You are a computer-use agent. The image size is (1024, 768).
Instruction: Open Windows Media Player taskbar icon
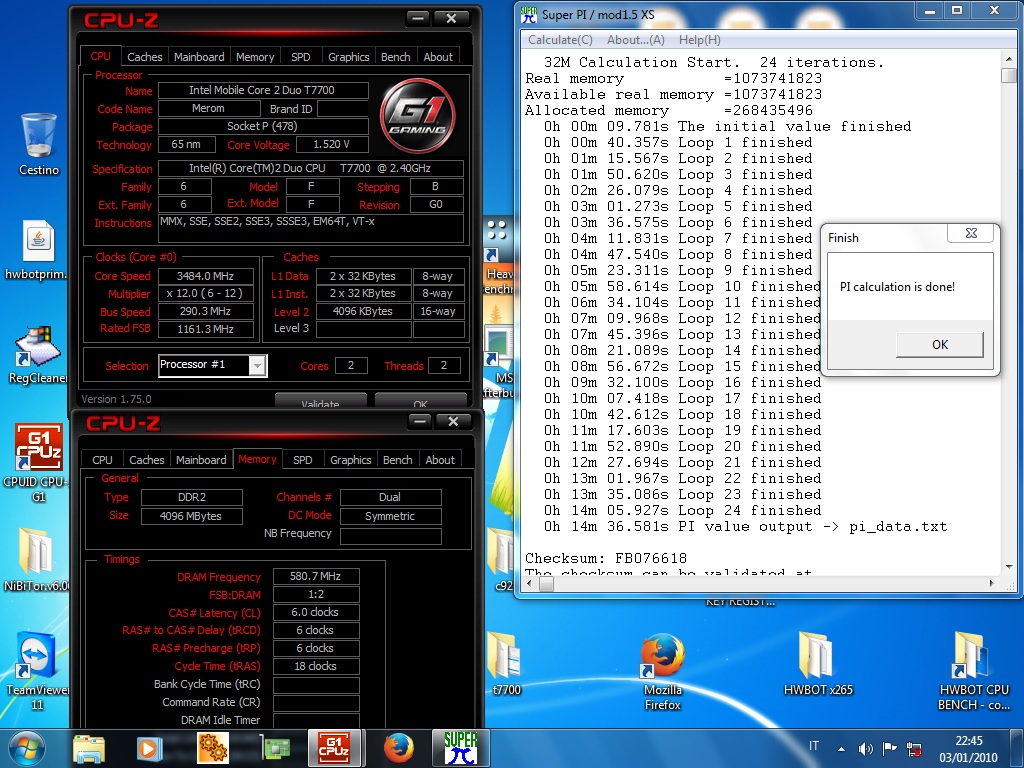[150, 748]
